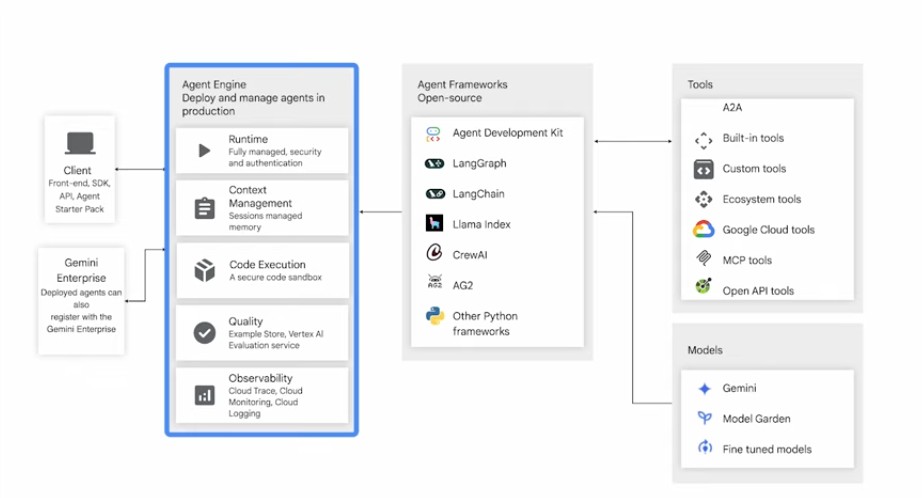Click the Python logo icon

coord(434,317)
